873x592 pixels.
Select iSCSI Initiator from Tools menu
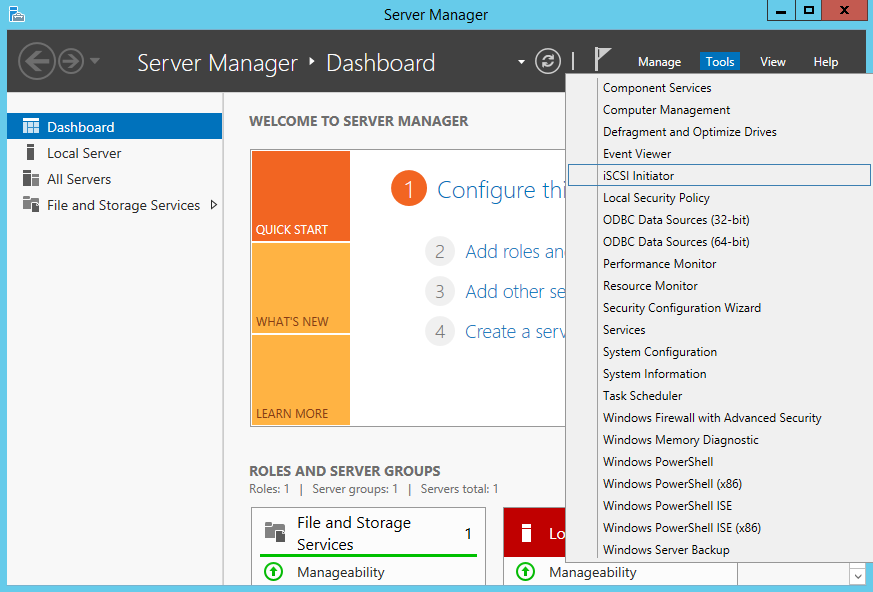tap(638, 176)
